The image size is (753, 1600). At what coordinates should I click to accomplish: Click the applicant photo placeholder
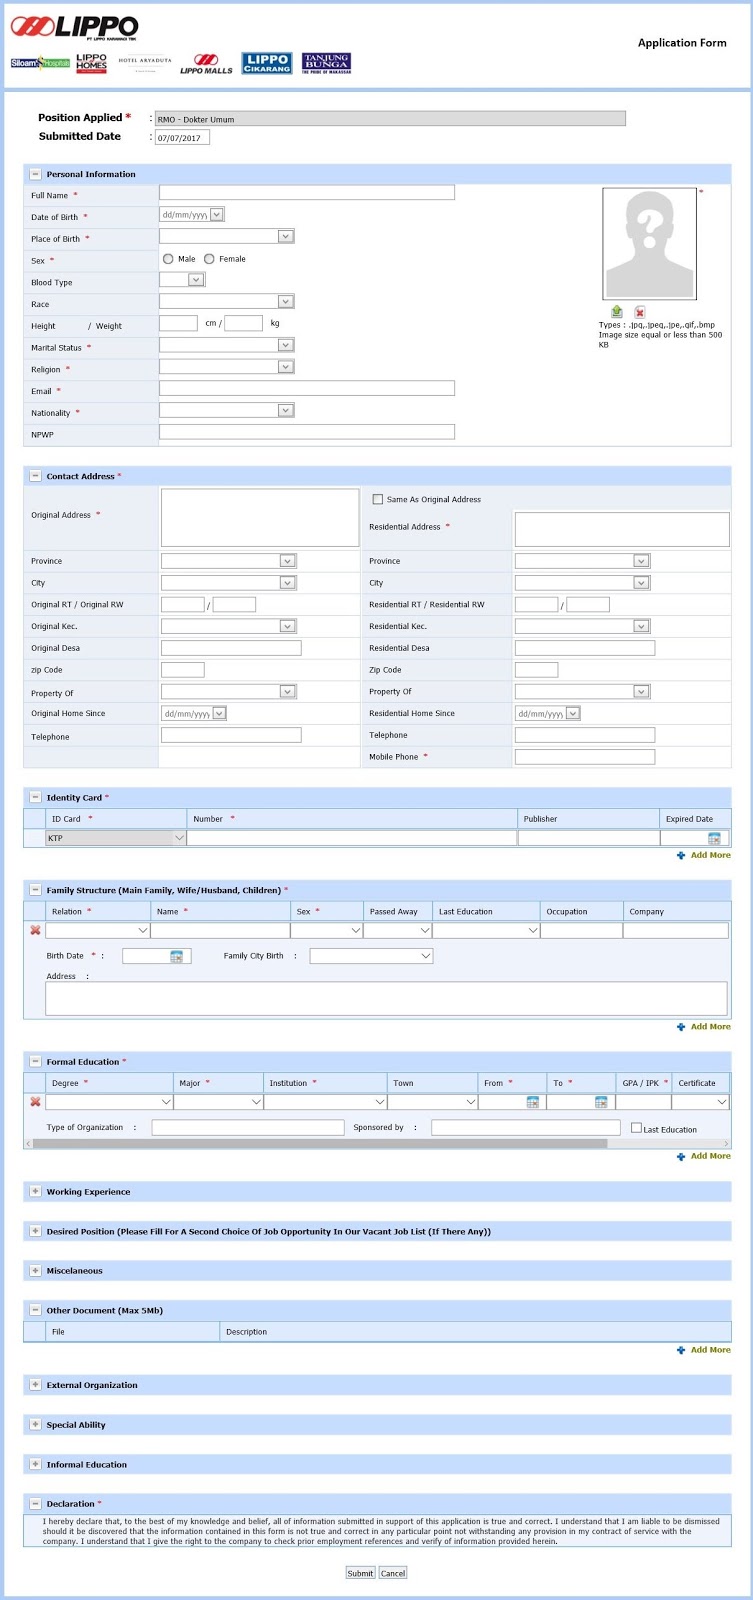(650, 244)
